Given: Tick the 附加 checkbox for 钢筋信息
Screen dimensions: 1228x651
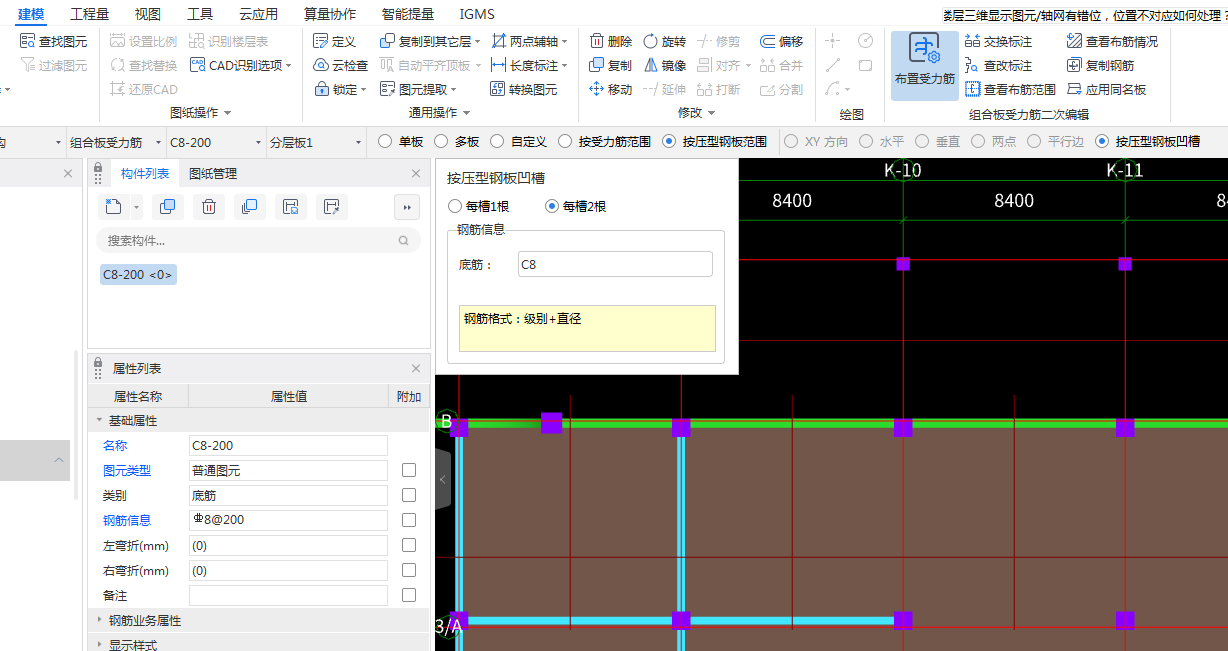Looking at the screenshot, I should (x=409, y=520).
